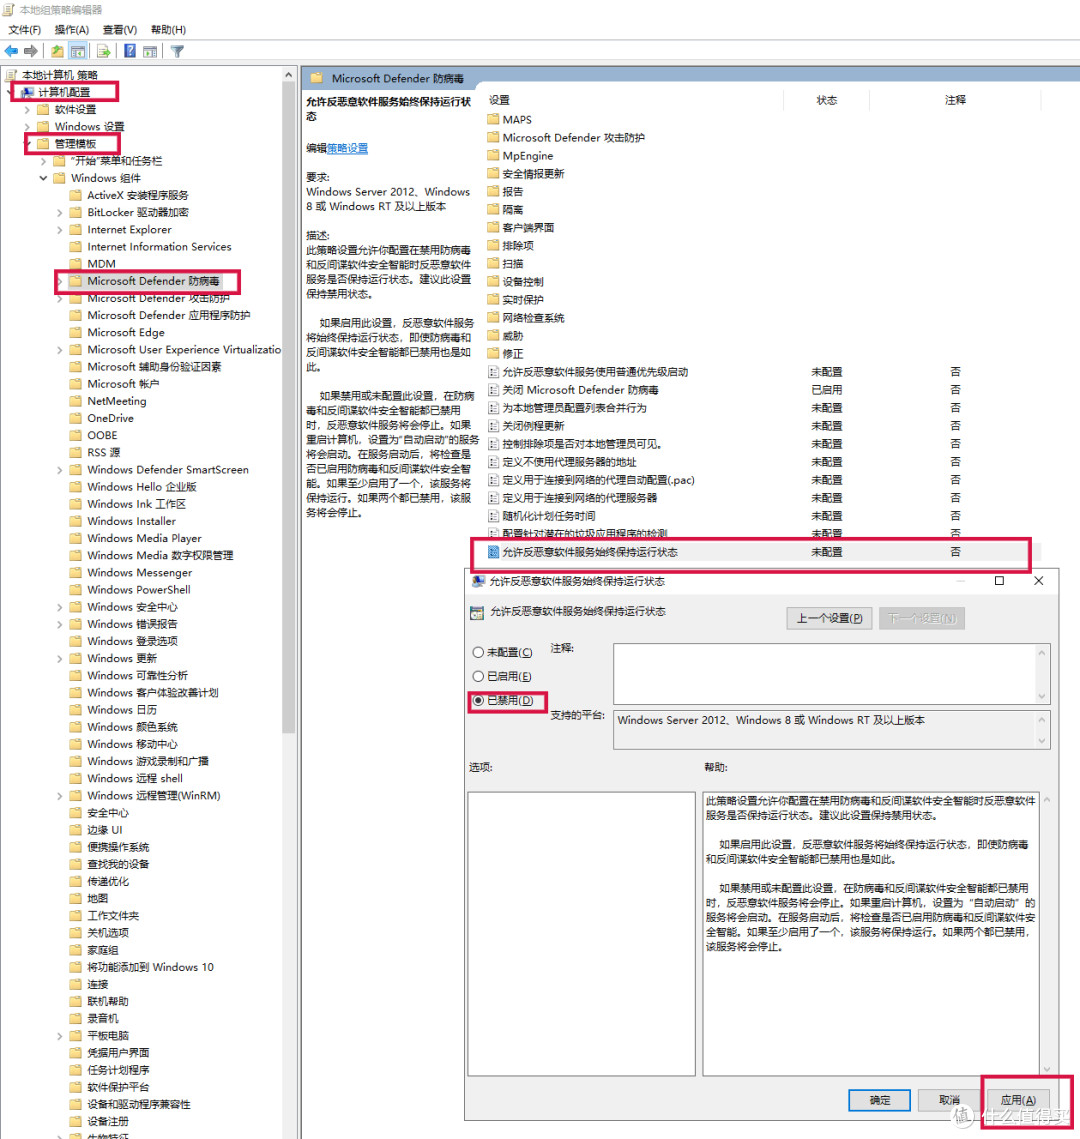Click the 本地计算机 策略 root scroll icon
The width and height of the screenshot is (1080, 1139).
(11, 75)
